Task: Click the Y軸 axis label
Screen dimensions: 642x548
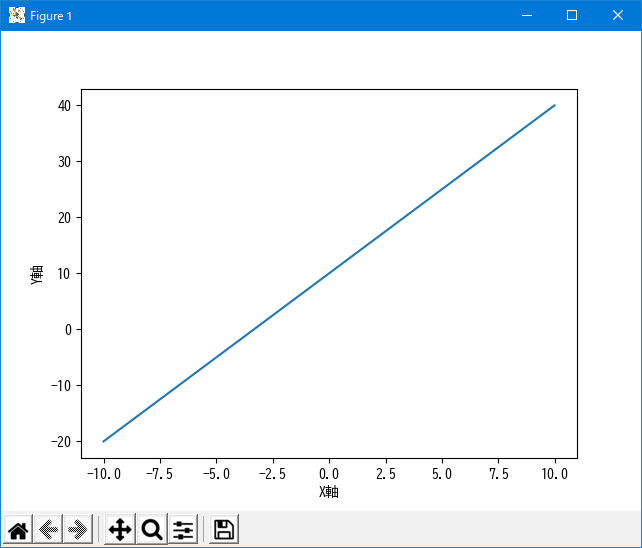Action: coord(37,274)
